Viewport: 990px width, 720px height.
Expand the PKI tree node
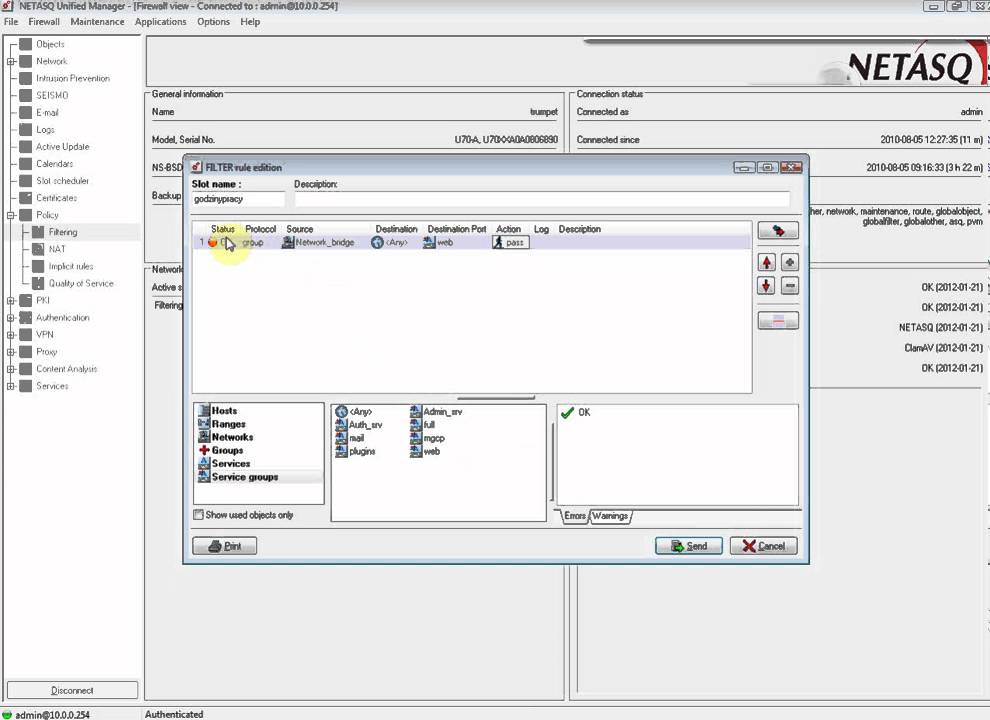click(11, 301)
